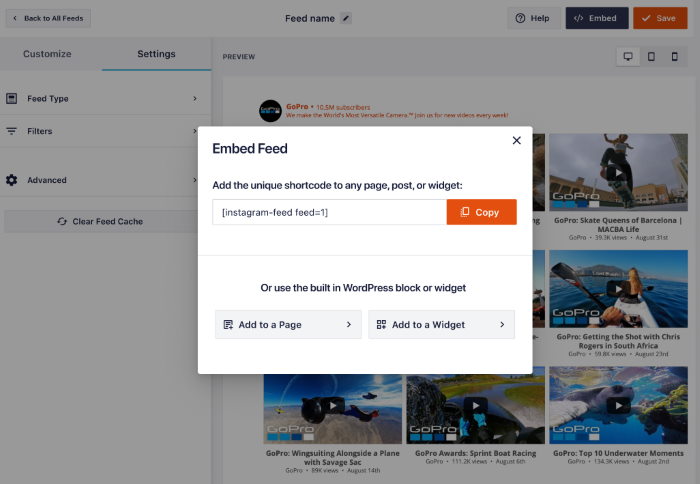Choose Add to a Page option
The height and width of the screenshot is (484, 700).
pyautogui.click(x=288, y=325)
